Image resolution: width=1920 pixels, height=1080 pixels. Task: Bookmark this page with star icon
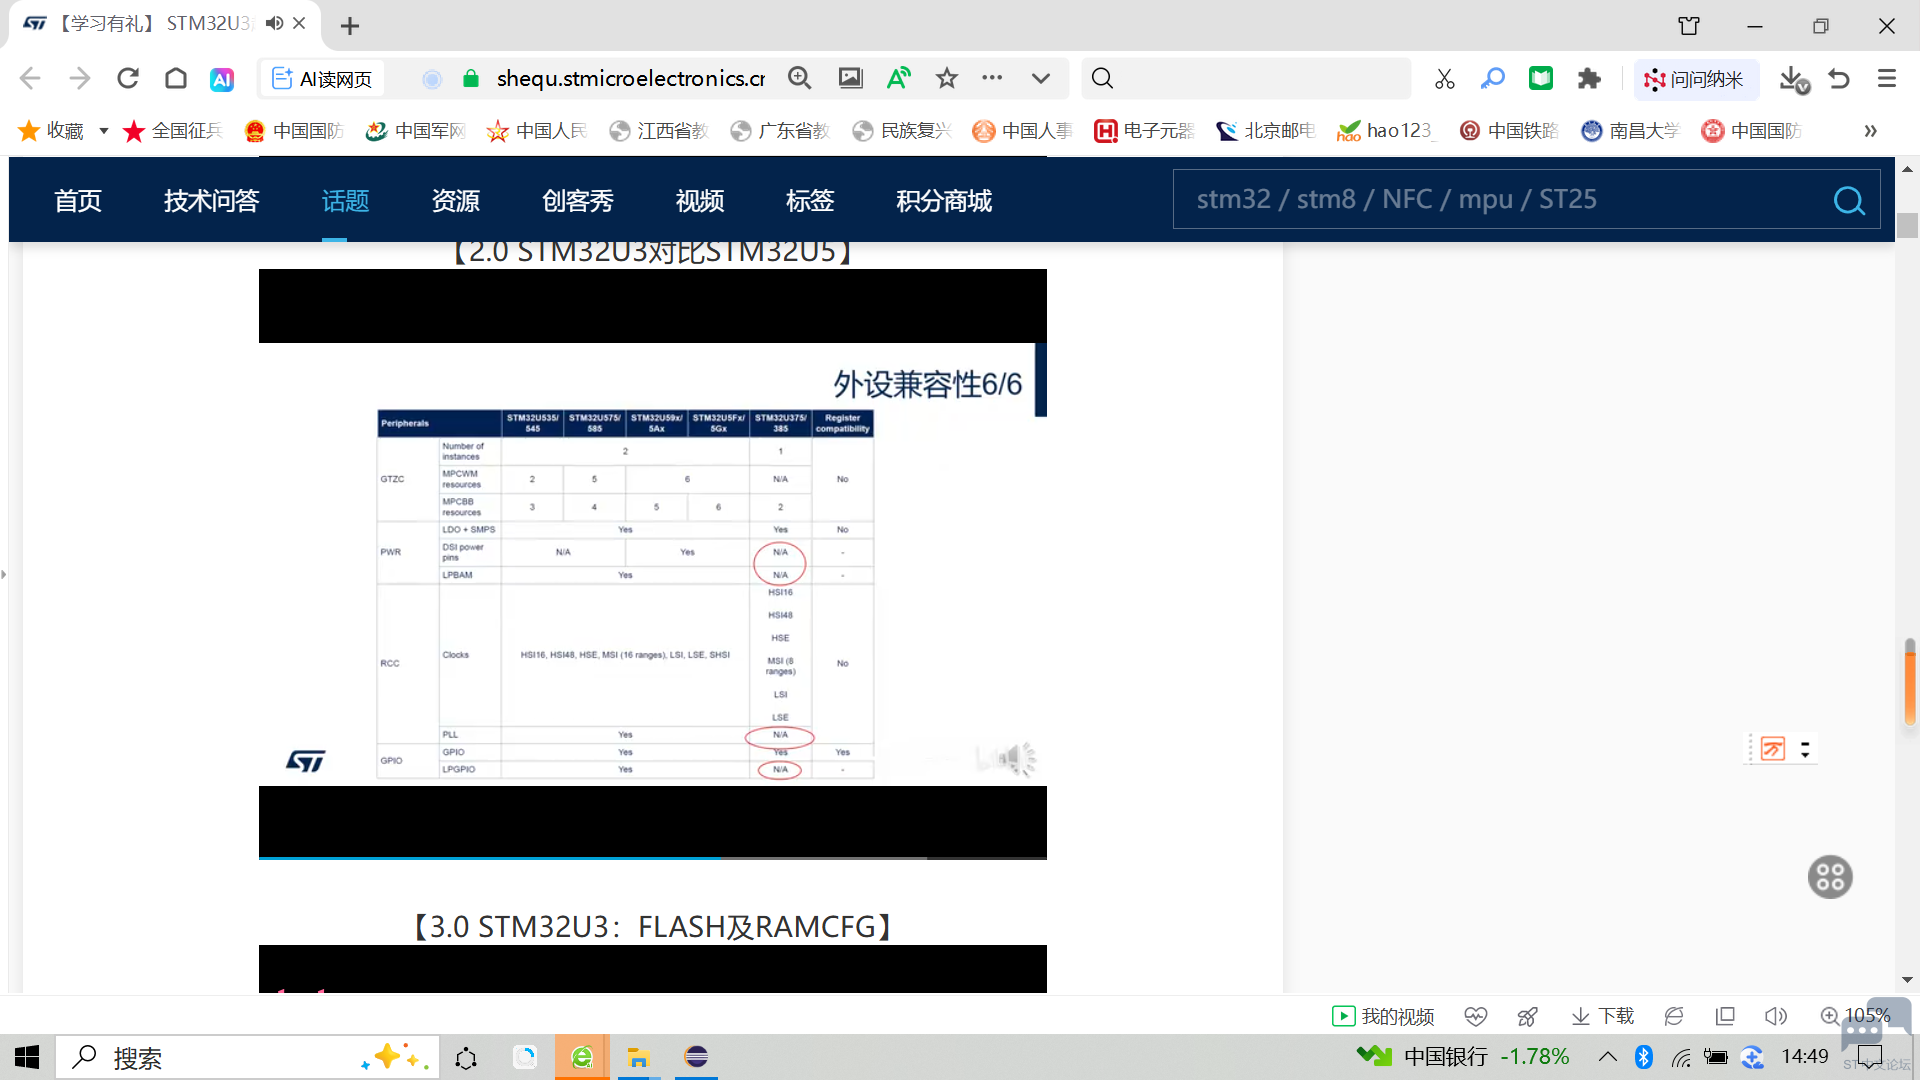click(947, 78)
